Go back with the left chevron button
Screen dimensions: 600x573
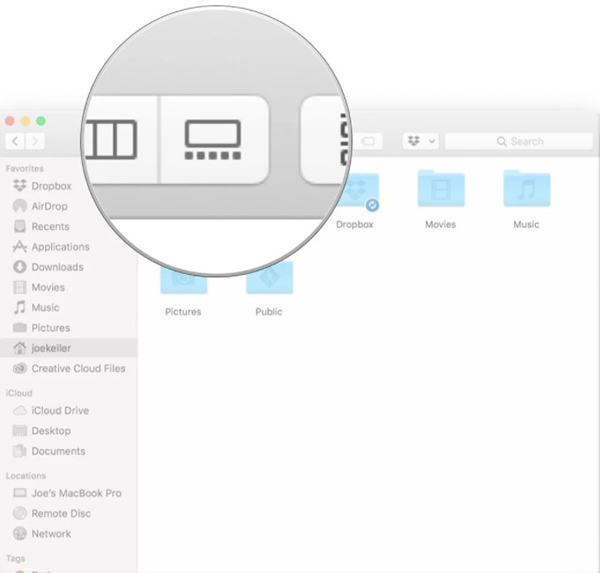pyautogui.click(x=15, y=141)
